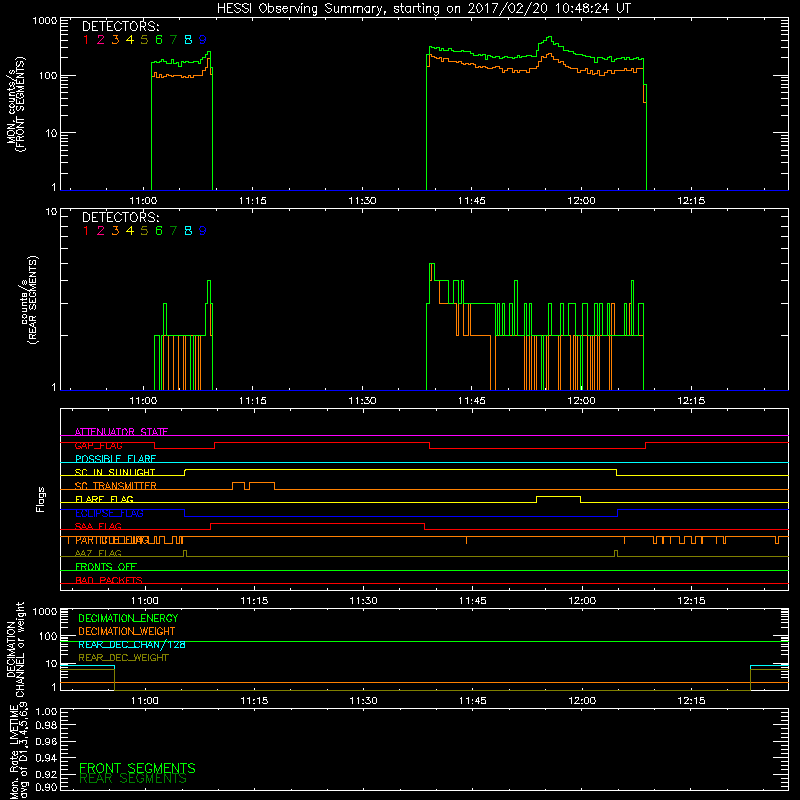Click the rear segments counts/s axis title
The height and width of the screenshot is (800, 800).
29,300
